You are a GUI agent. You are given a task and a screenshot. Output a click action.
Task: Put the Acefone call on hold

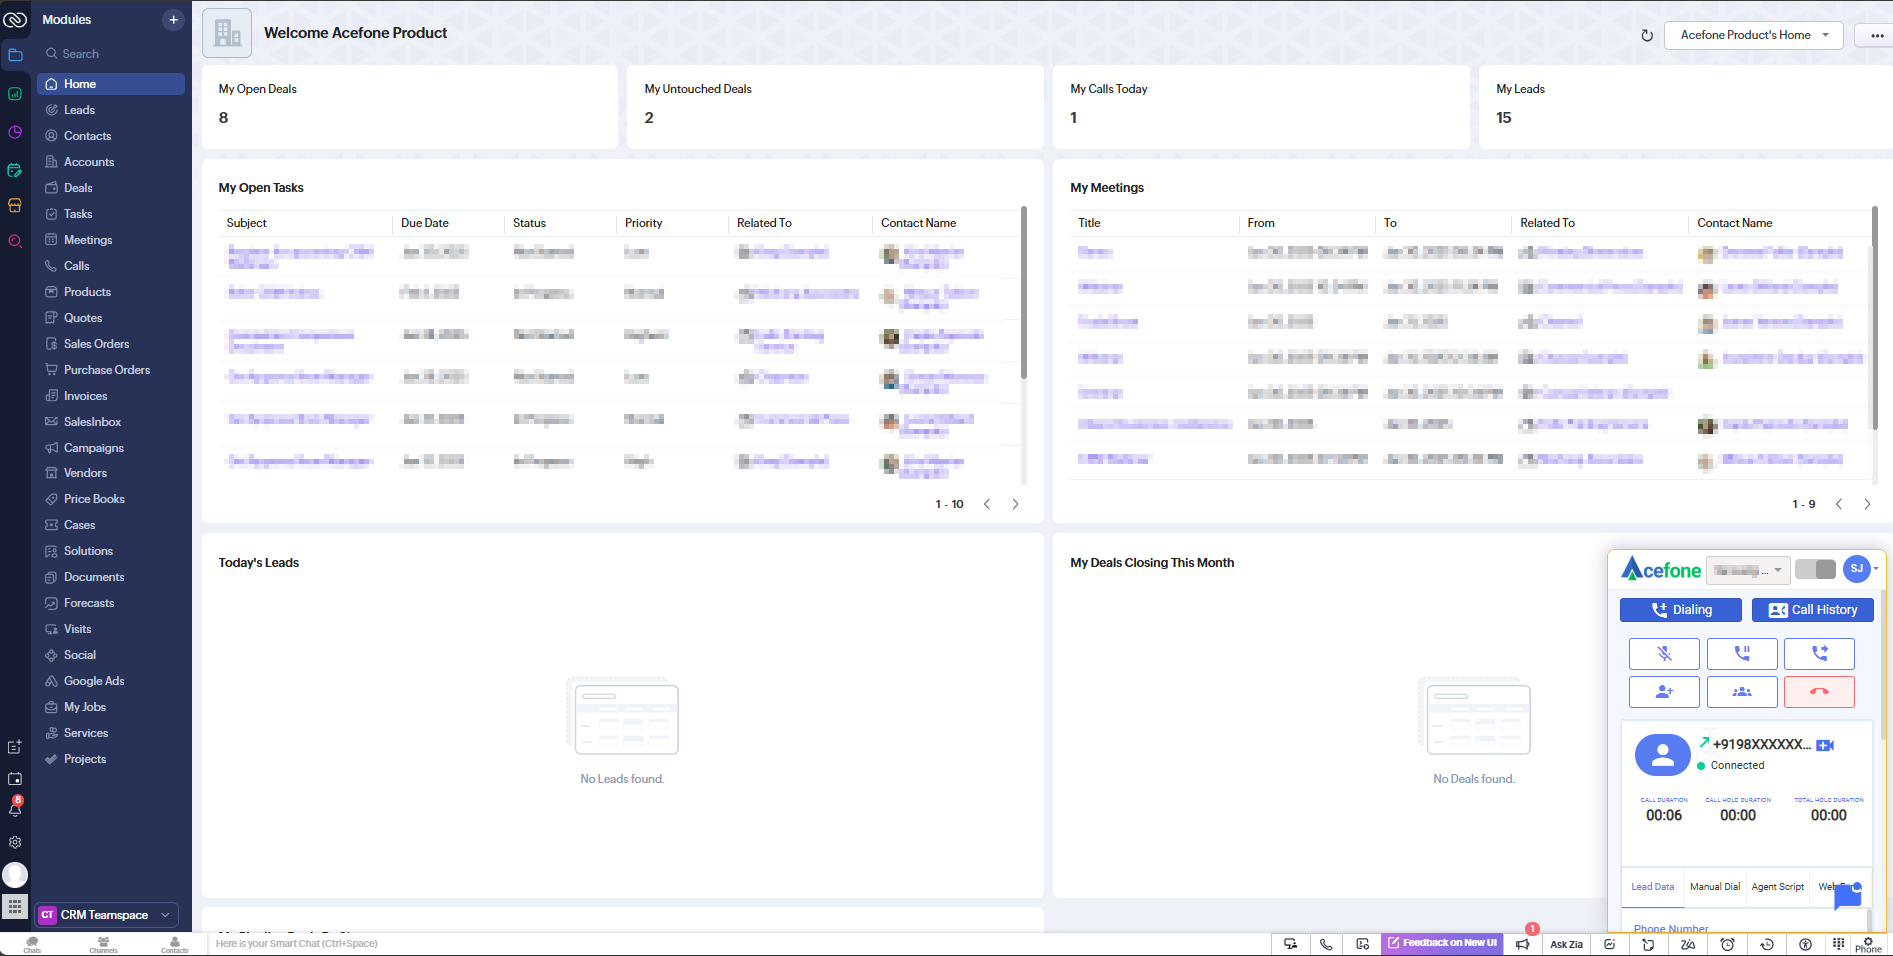click(x=1742, y=654)
